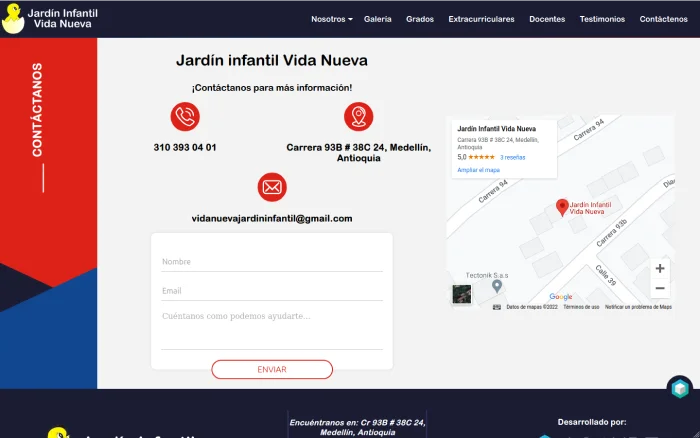Expand the Nosotros dropdown menu

(x=332, y=19)
